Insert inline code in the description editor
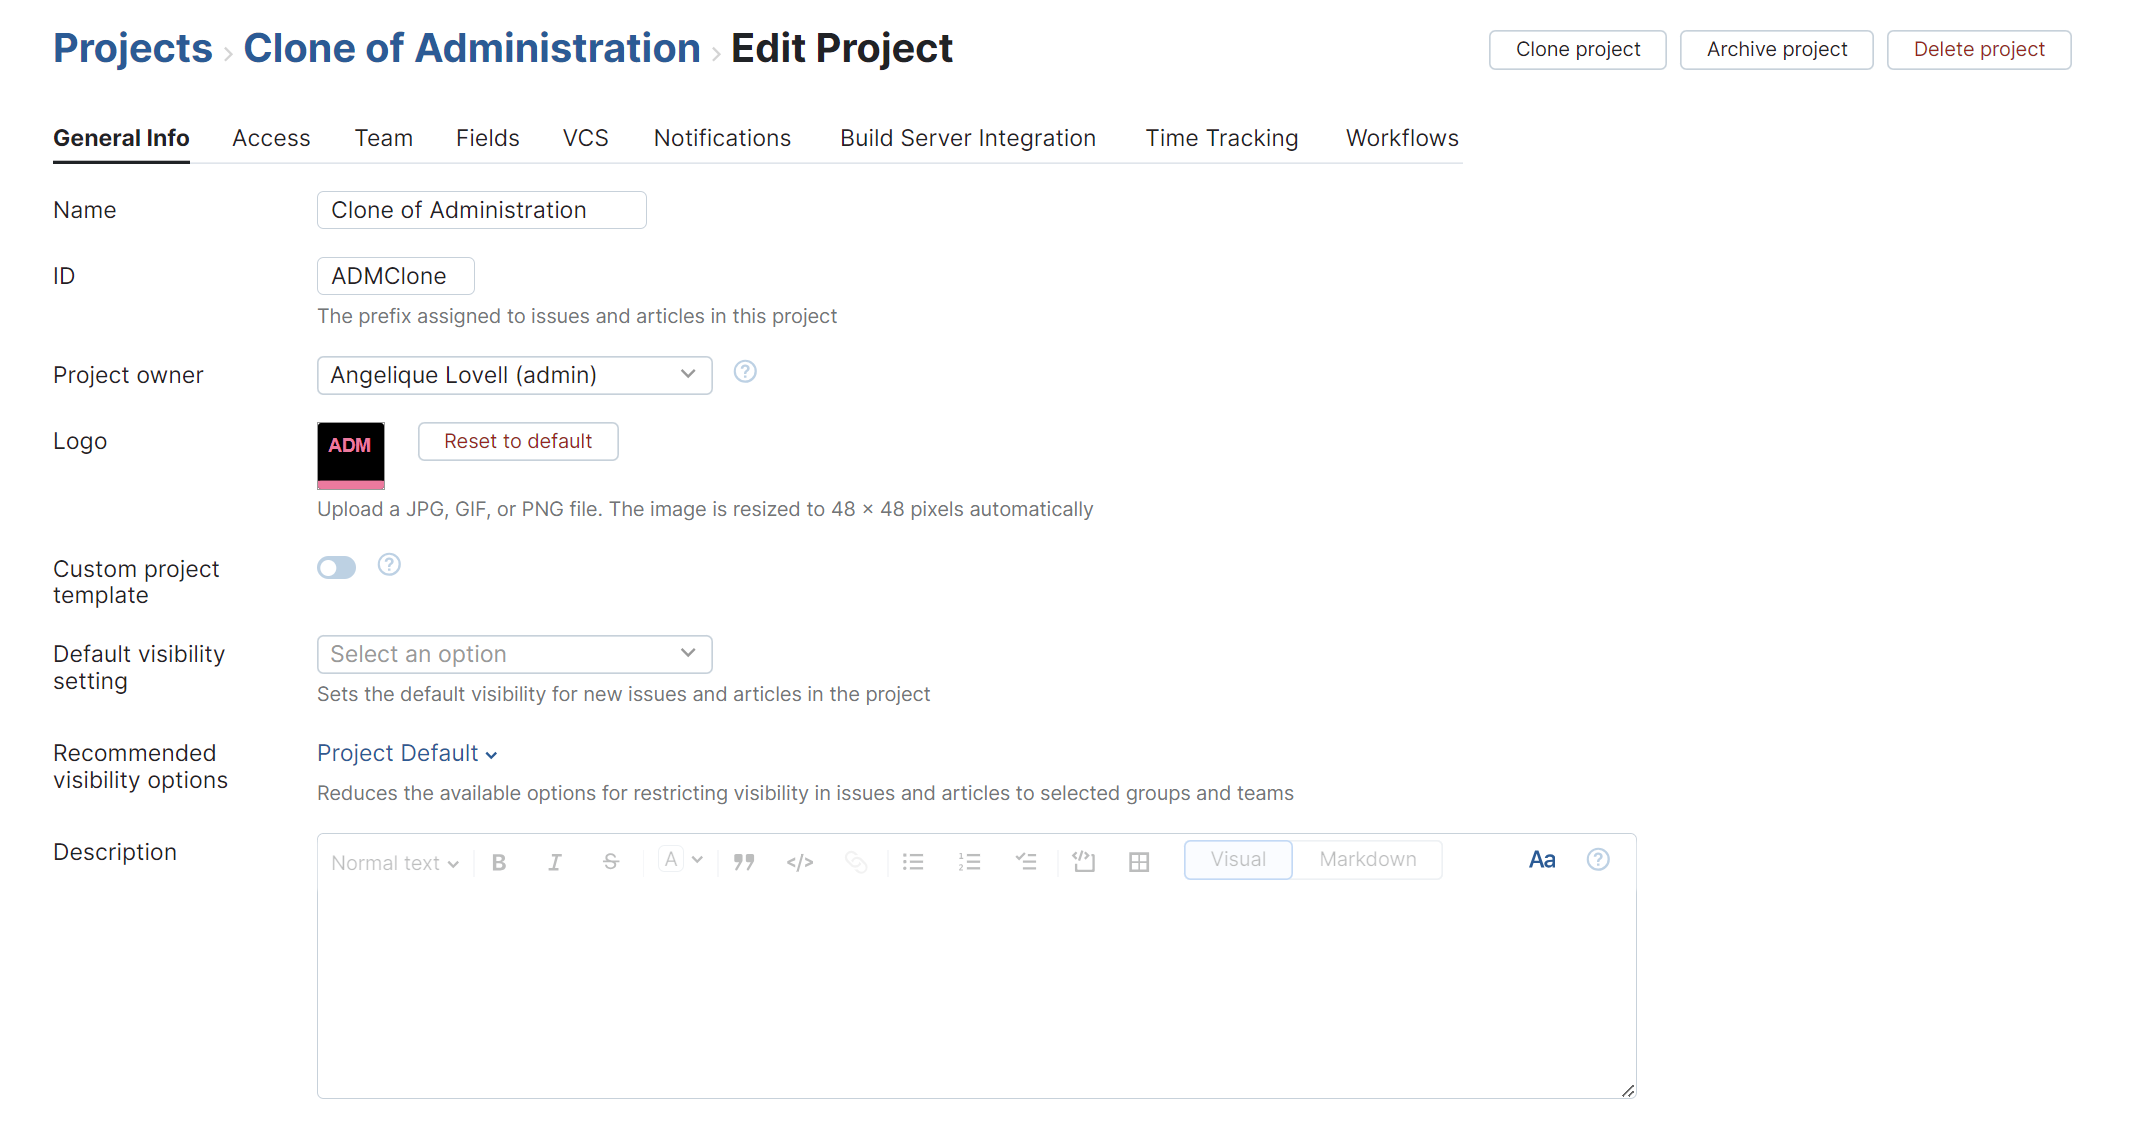 point(799,861)
